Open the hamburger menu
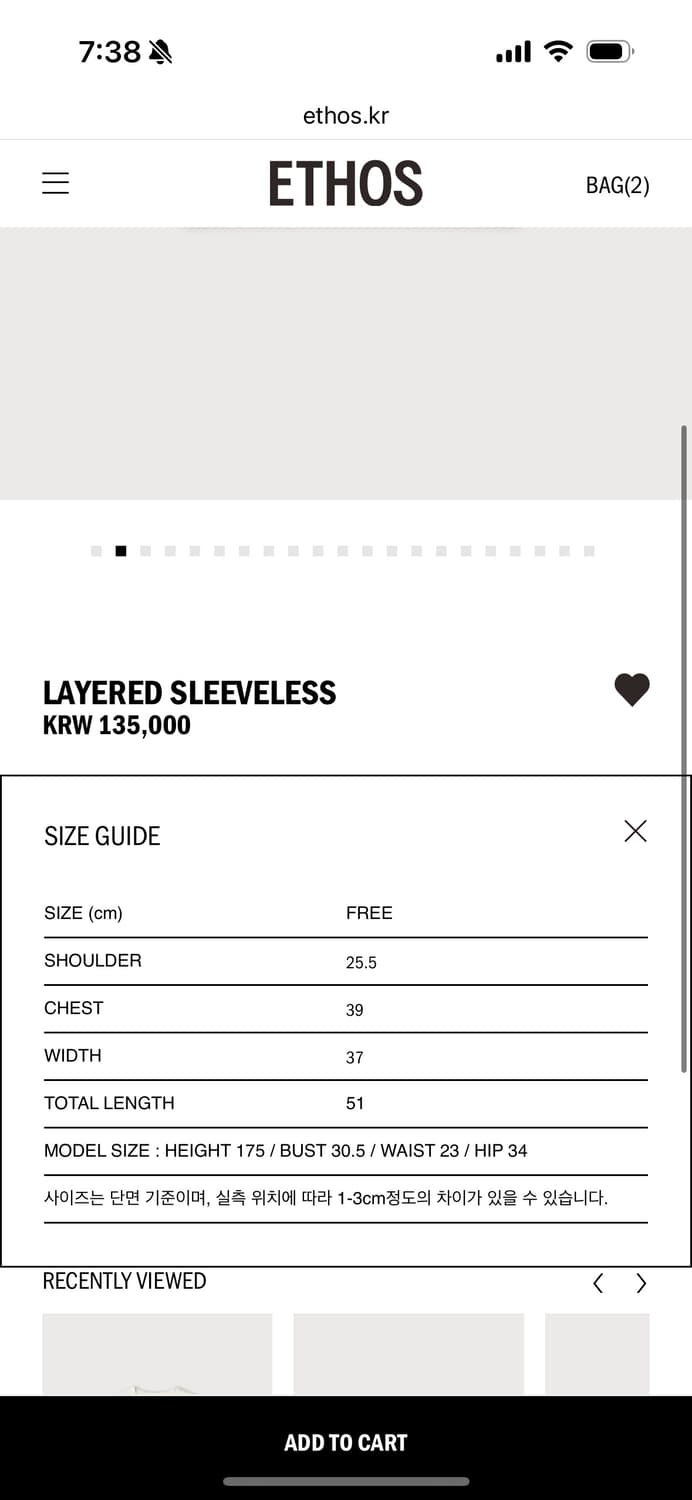 pyautogui.click(x=55, y=183)
